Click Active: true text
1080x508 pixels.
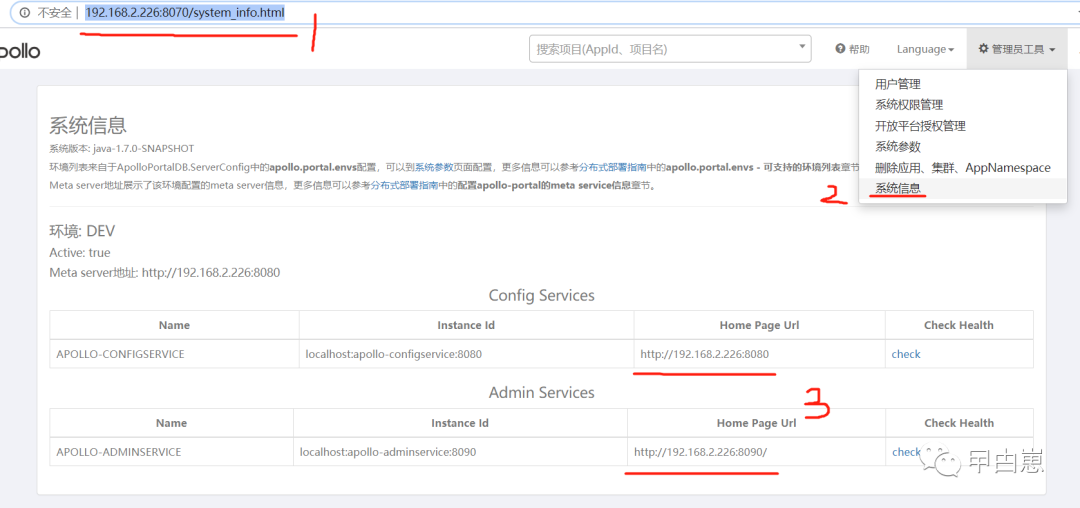point(80,253)
